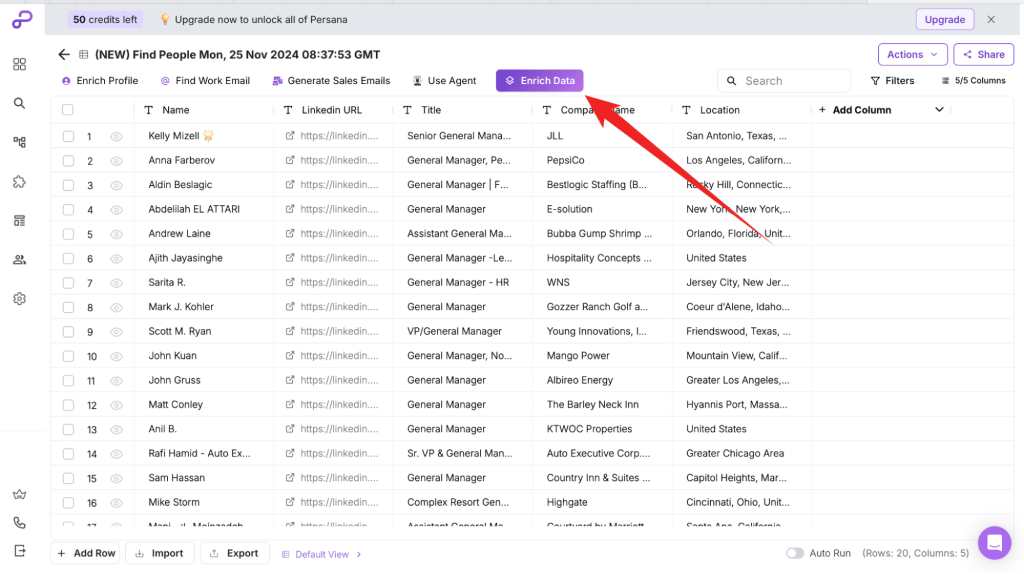Image resolution: width=1024 pixels, height=574 pixels.
Task: Select the PepsiCo company cell
Action: click(x=602, y=160)
